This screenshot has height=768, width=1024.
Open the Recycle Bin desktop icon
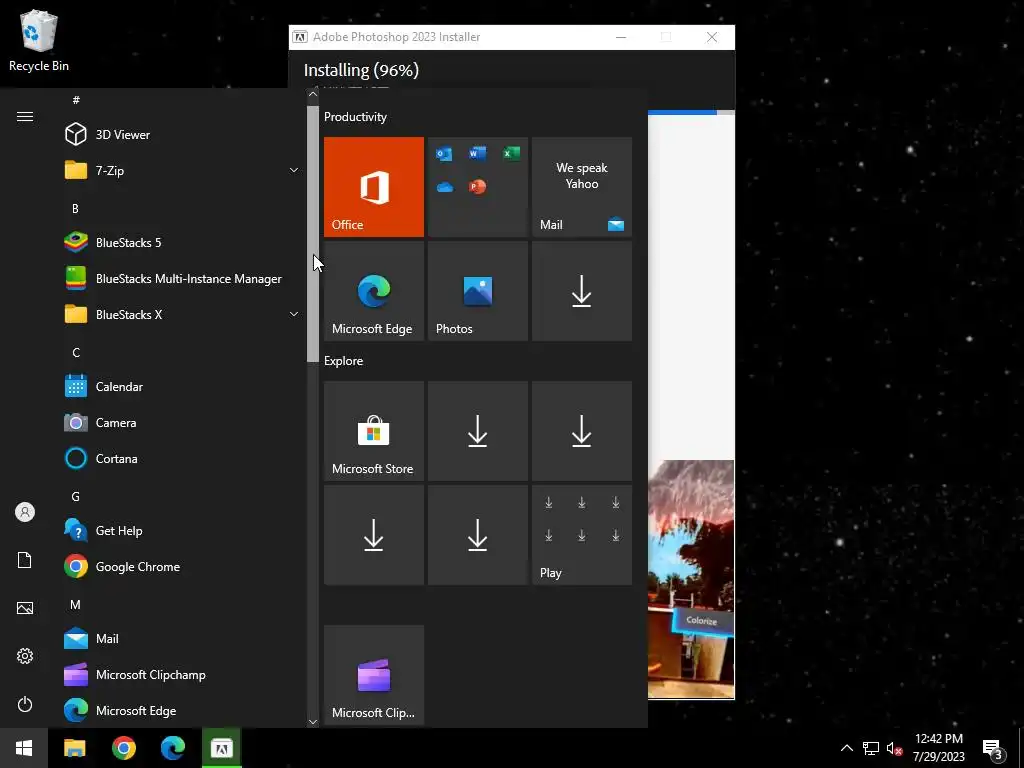tap(39, 40)
